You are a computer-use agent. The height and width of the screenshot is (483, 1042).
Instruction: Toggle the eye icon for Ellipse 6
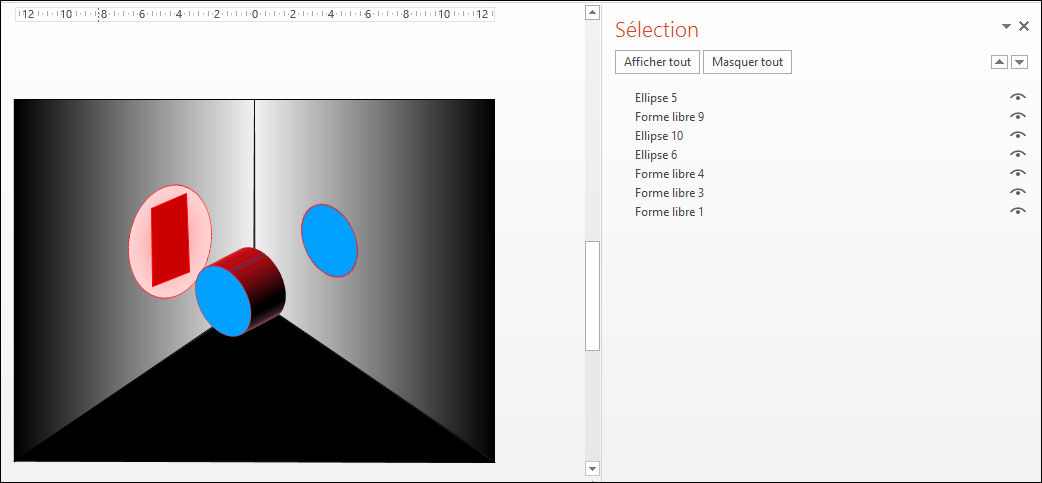[1017, 154]
